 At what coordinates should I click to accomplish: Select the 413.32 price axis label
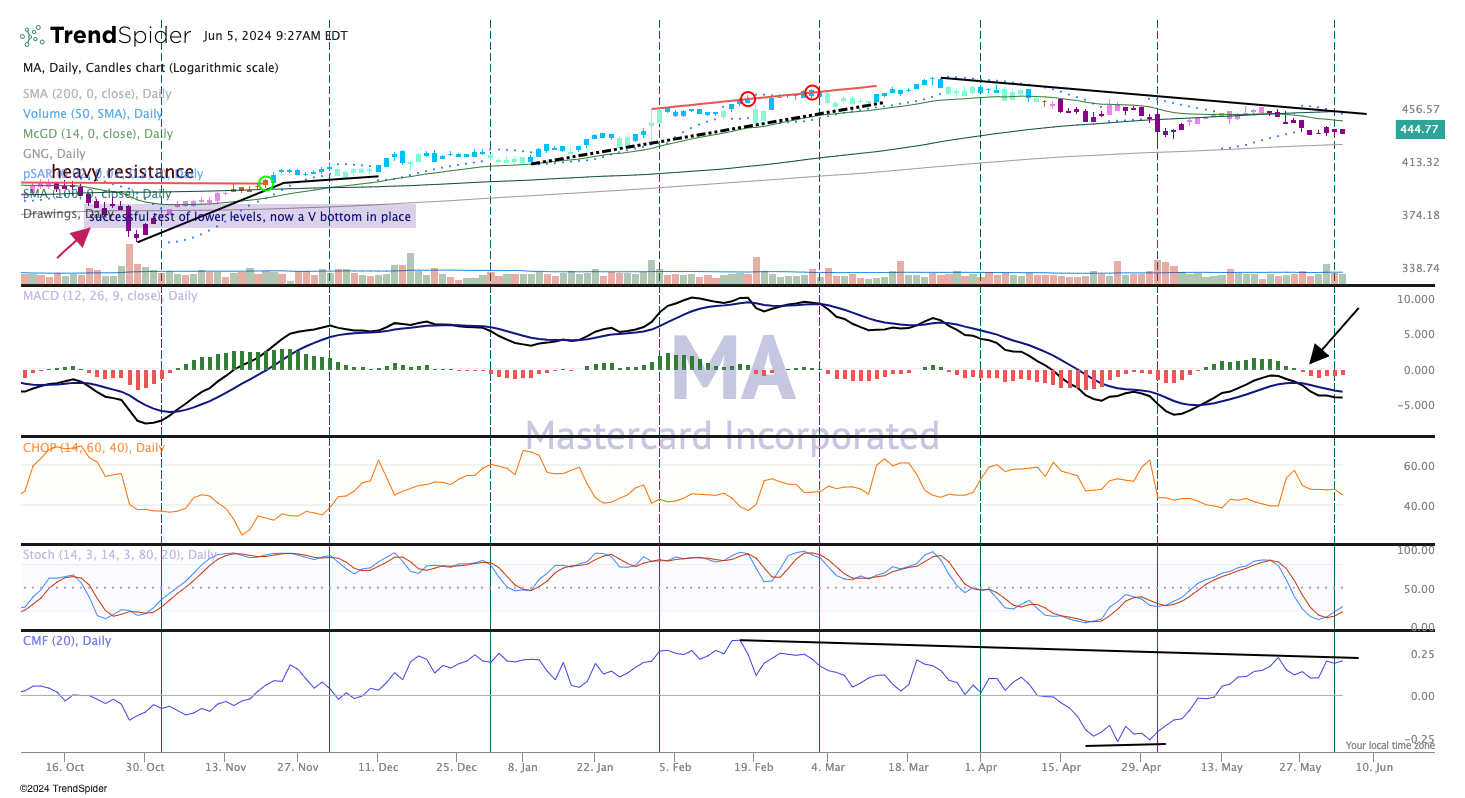[1421, 162]
